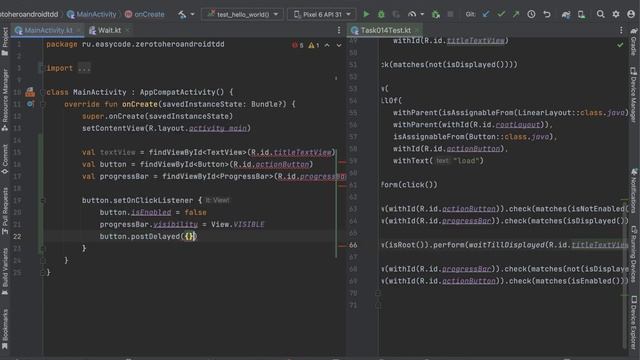Toggle the Gradle tool window
This screenshot has width=640, height=360.
(x=634, y=42)
